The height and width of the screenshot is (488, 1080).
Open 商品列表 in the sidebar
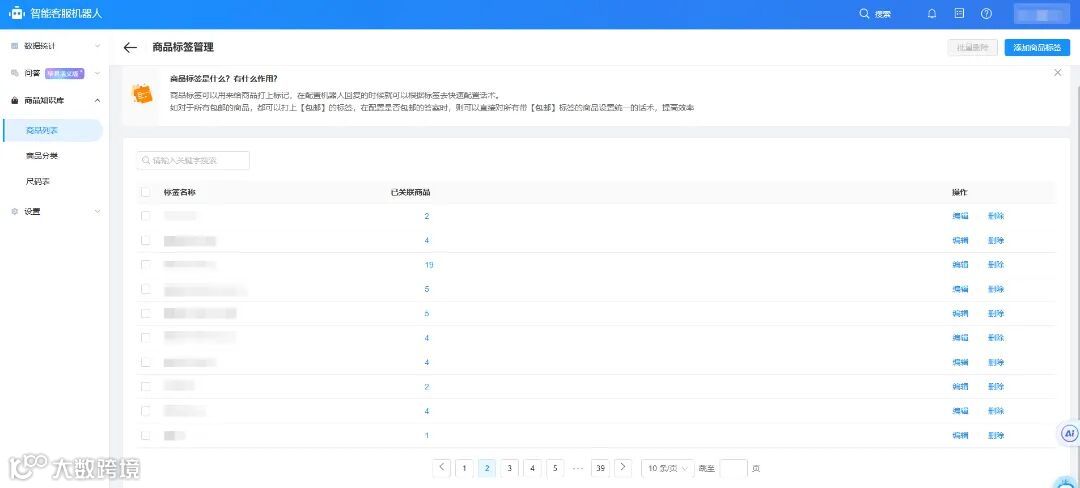click(53, 131)
